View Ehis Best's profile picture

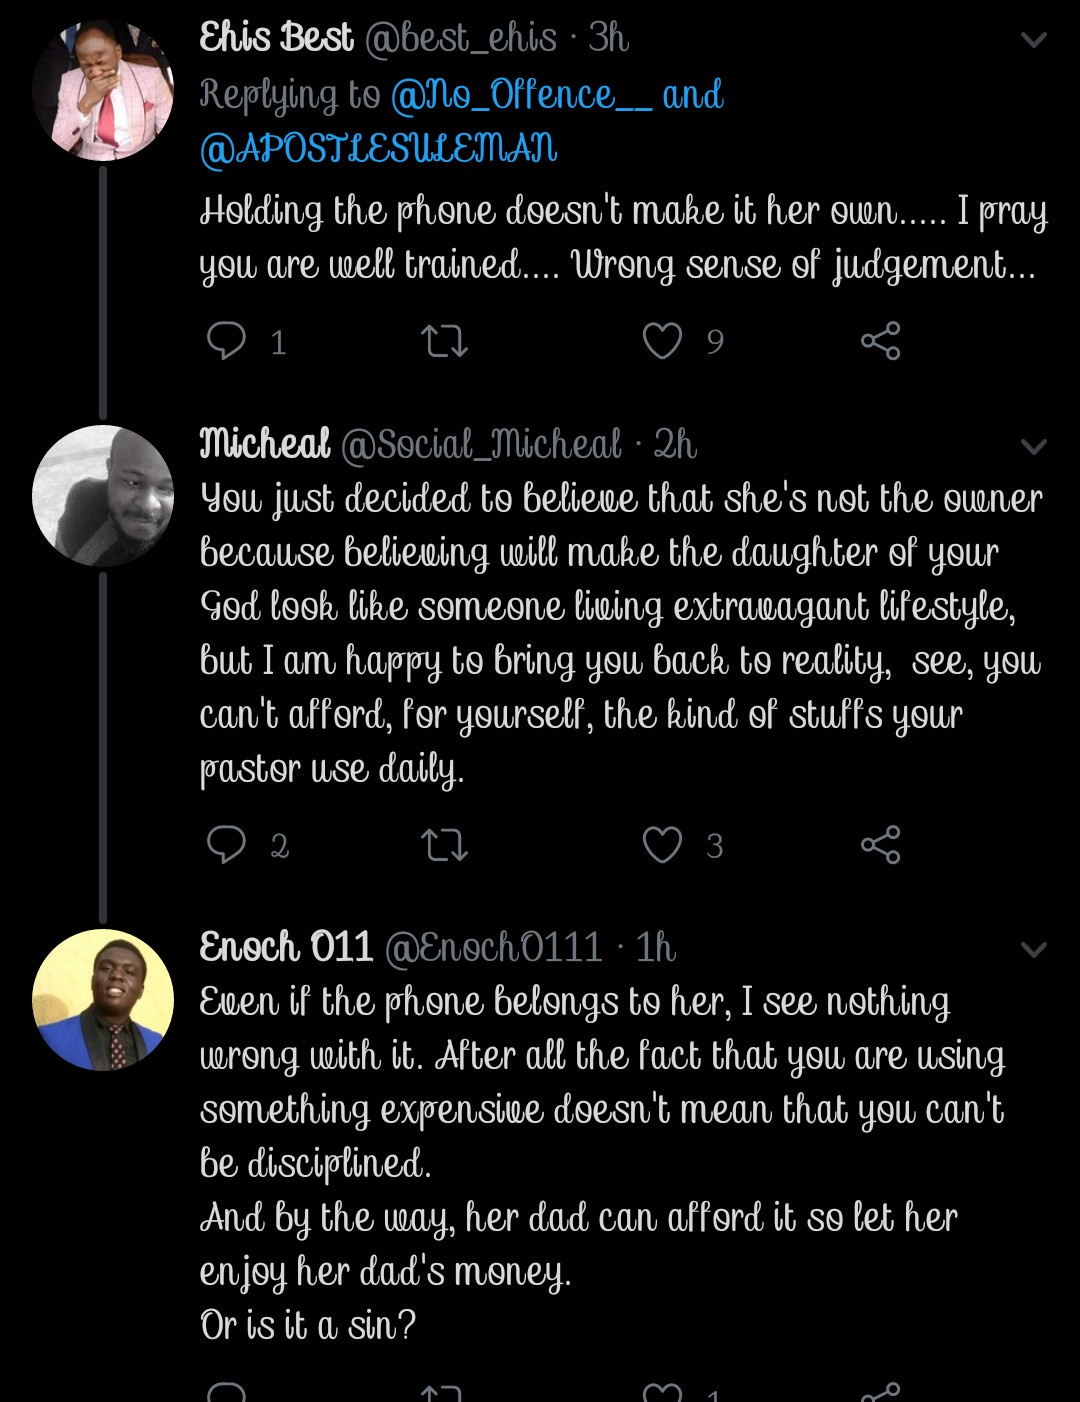tap(103, 91)
